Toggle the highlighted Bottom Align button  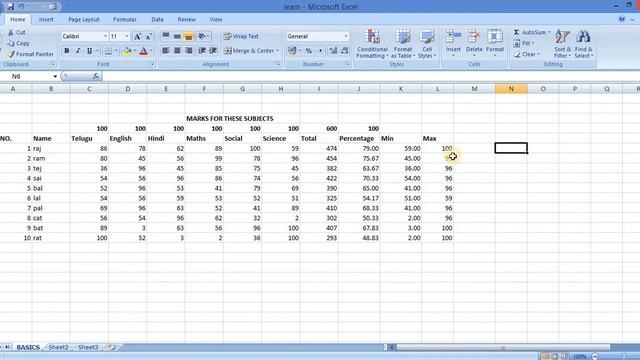(x=188, y=36)
